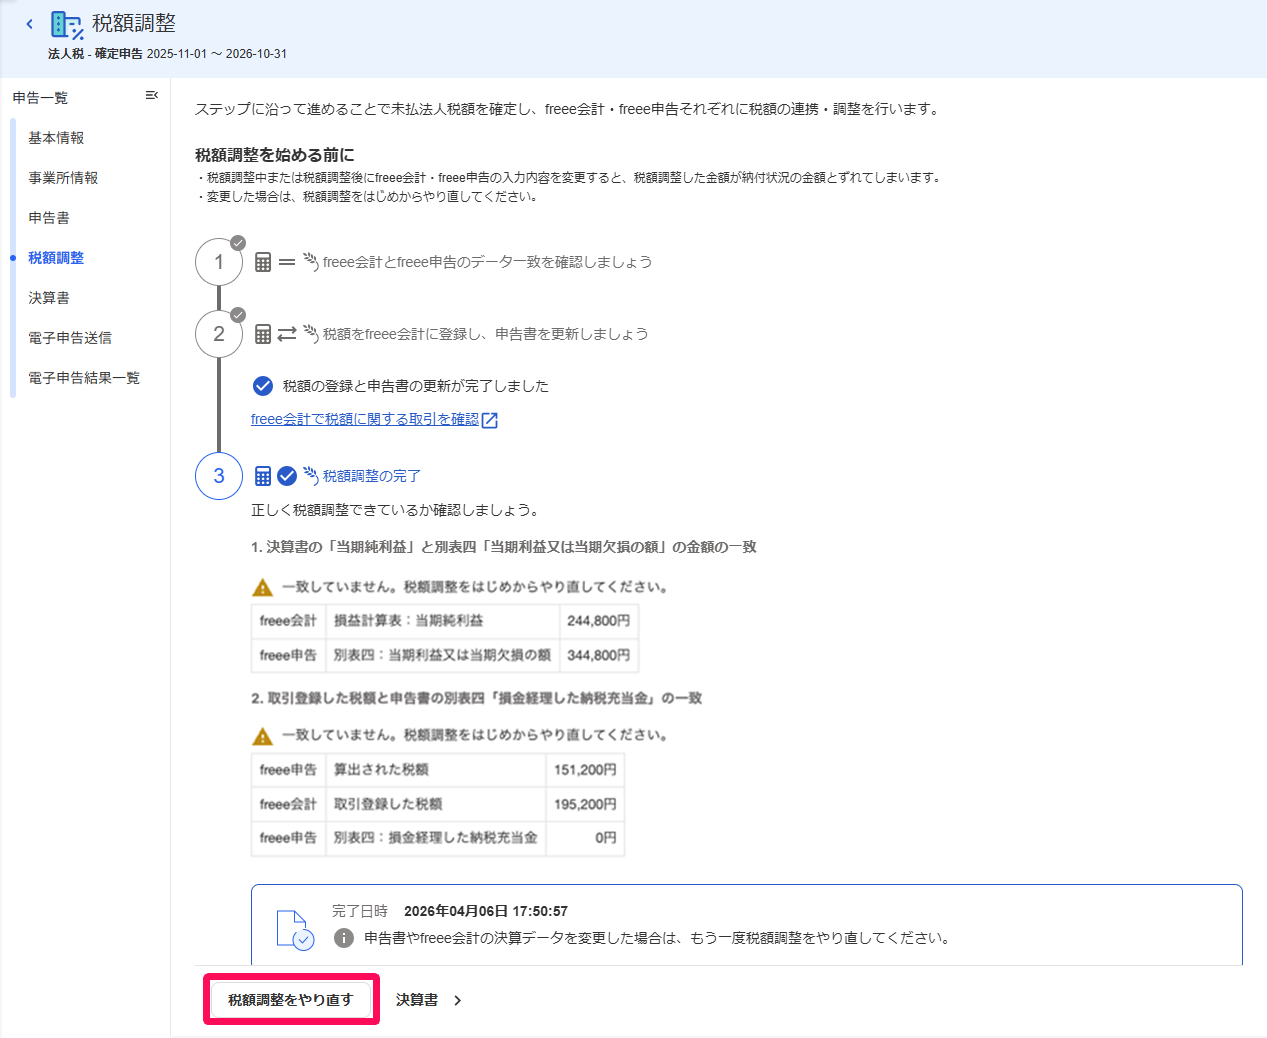1267x1038 pixels.
Task: Open freee会計で税額に関する取引を確認 link
Action: 365,419
